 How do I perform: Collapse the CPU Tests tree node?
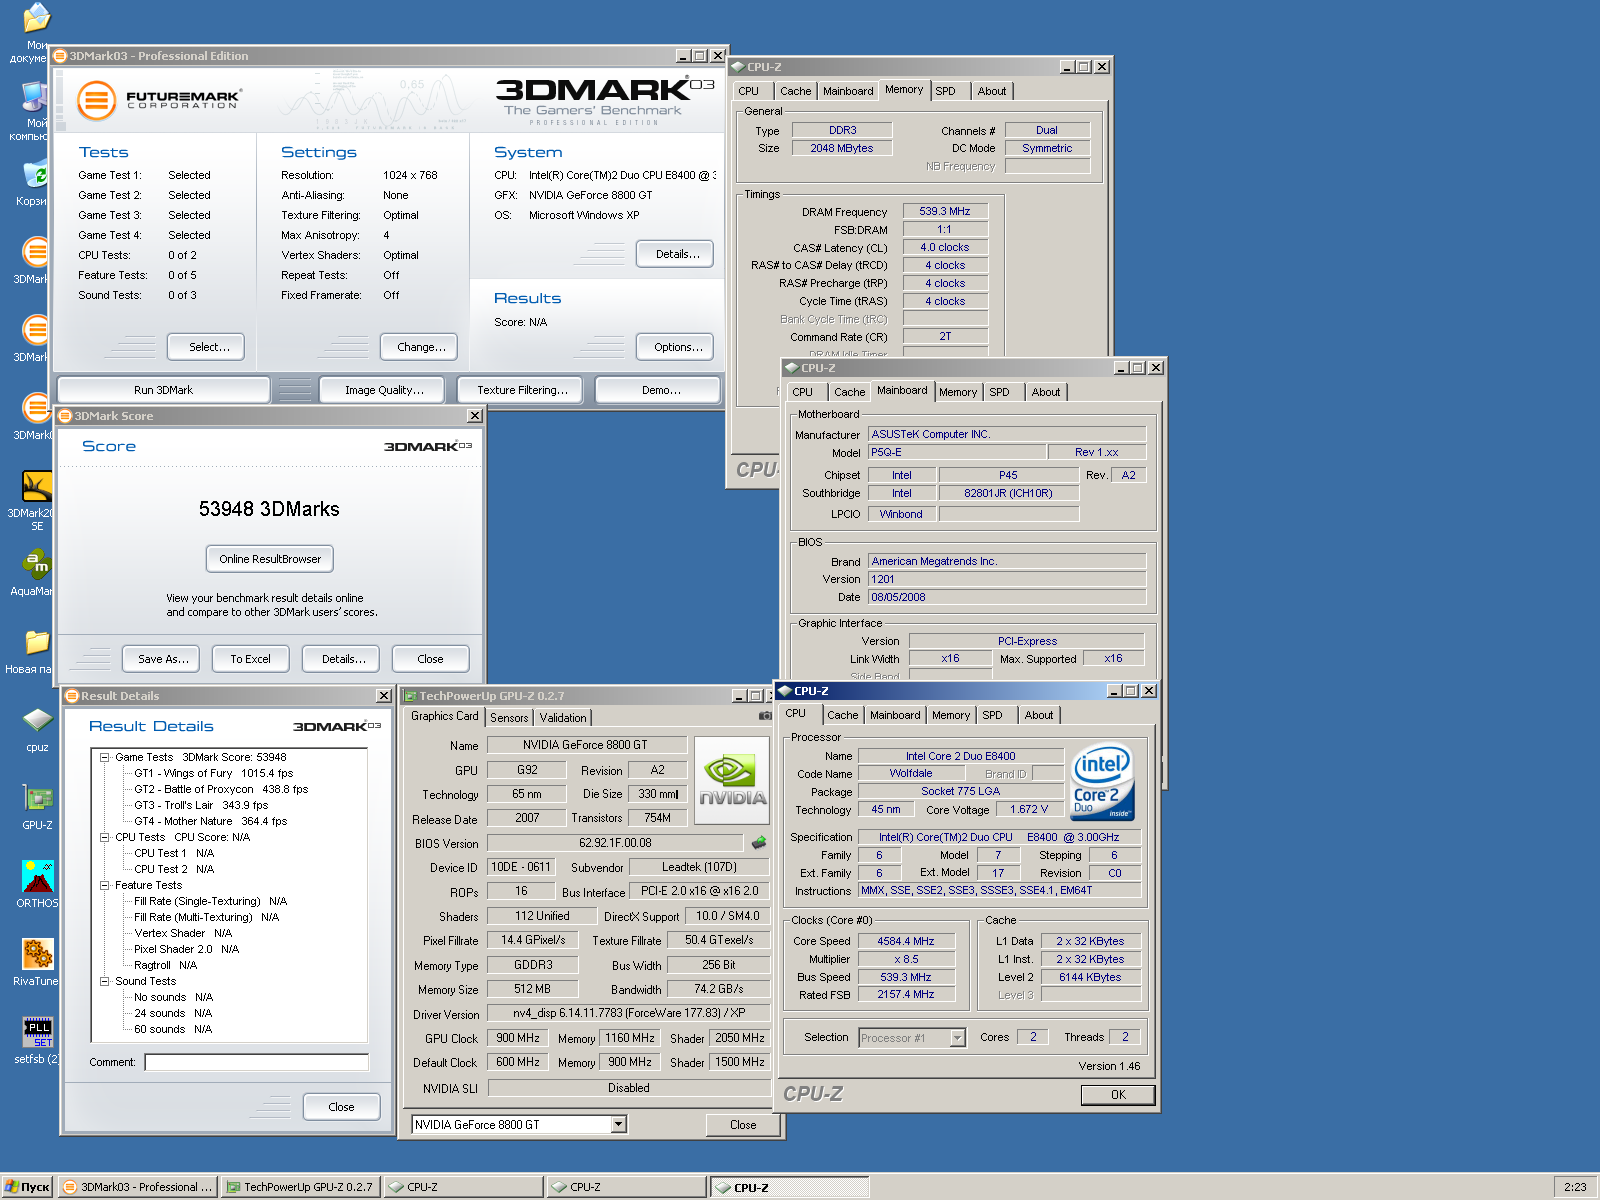coord(104,837)
